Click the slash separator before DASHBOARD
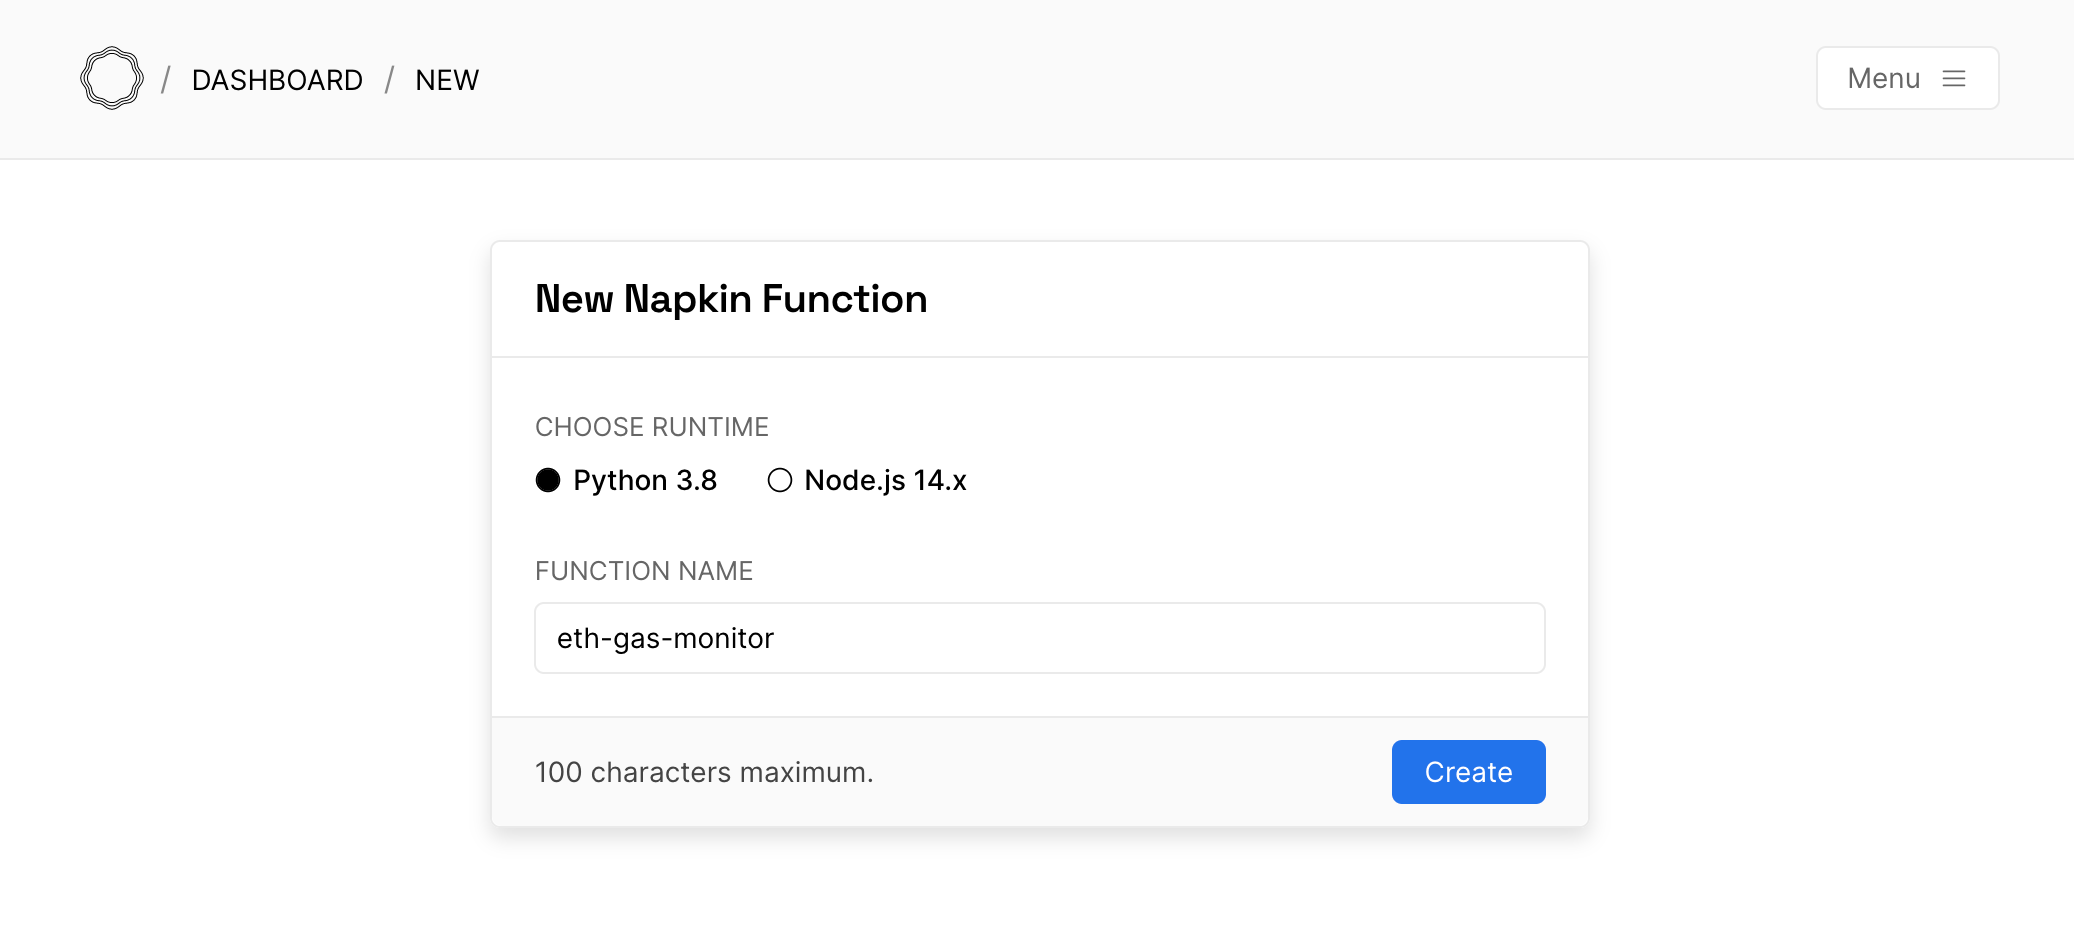The height and width of the screenshot is (942, 2074). click(x=166, y=80)
